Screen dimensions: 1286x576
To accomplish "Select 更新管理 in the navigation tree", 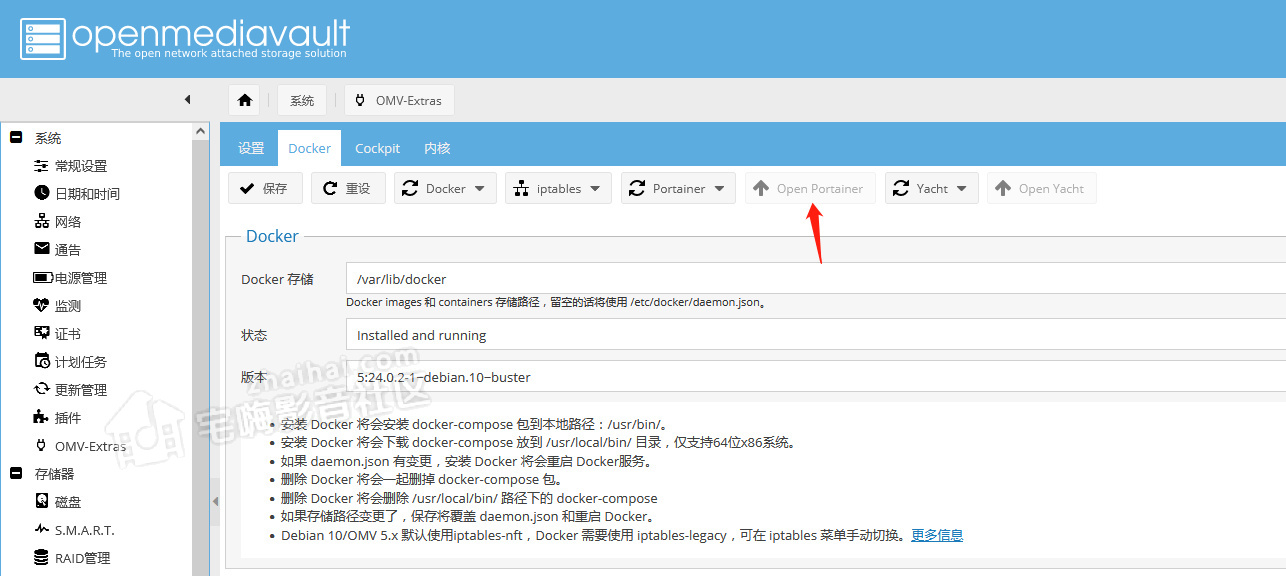I will [x=81, y=390].
